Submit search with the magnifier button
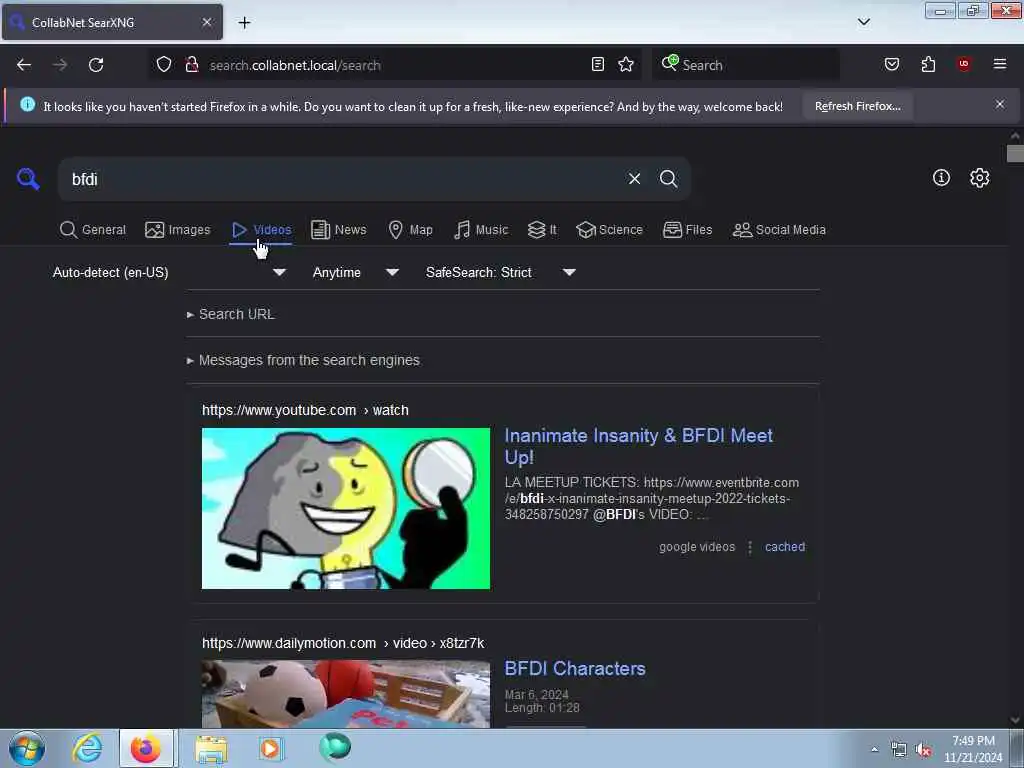1024x768 pixels. click(x=668, y=179)
